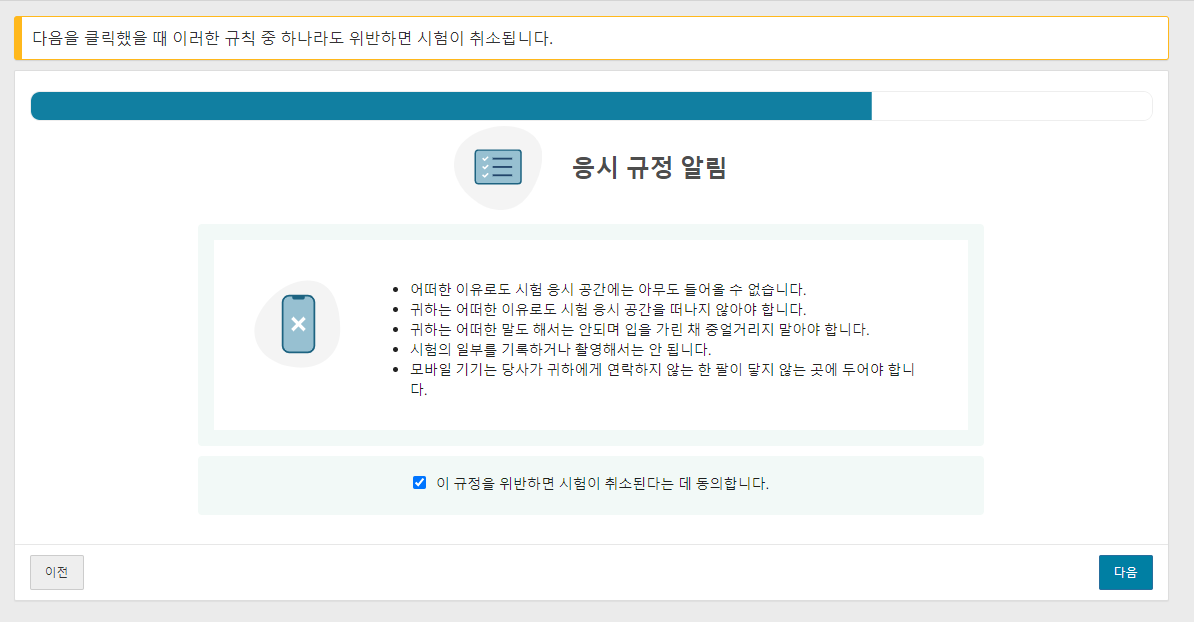The image size is (1194, 622).
Task: Click the checklist icon beside 응시 규정 알림
Action: coord(498,167)
